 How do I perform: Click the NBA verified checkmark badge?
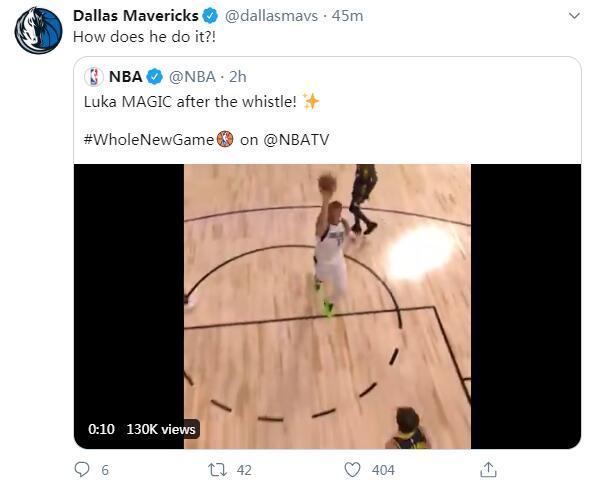[x=155, y=77]
